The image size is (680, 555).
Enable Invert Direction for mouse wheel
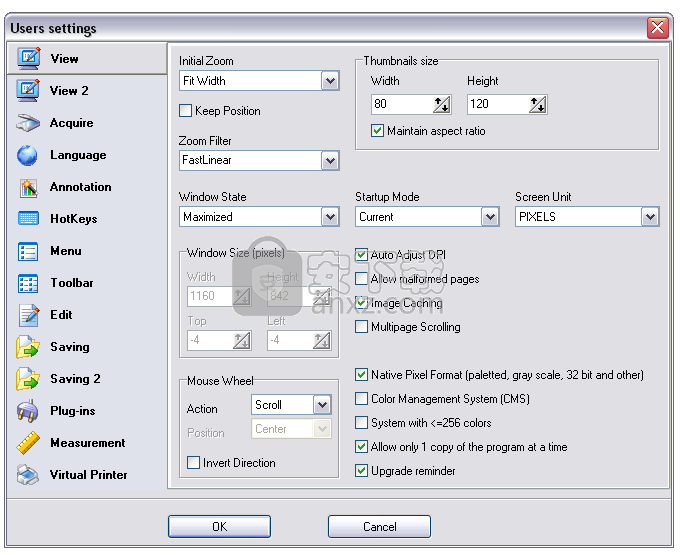coord(193,463)
